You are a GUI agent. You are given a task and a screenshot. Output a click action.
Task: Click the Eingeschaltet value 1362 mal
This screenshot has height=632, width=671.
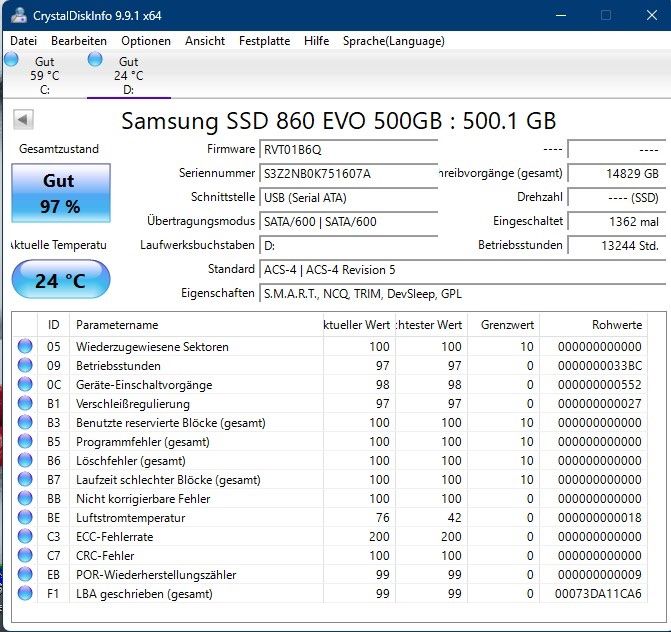point(616,222)
